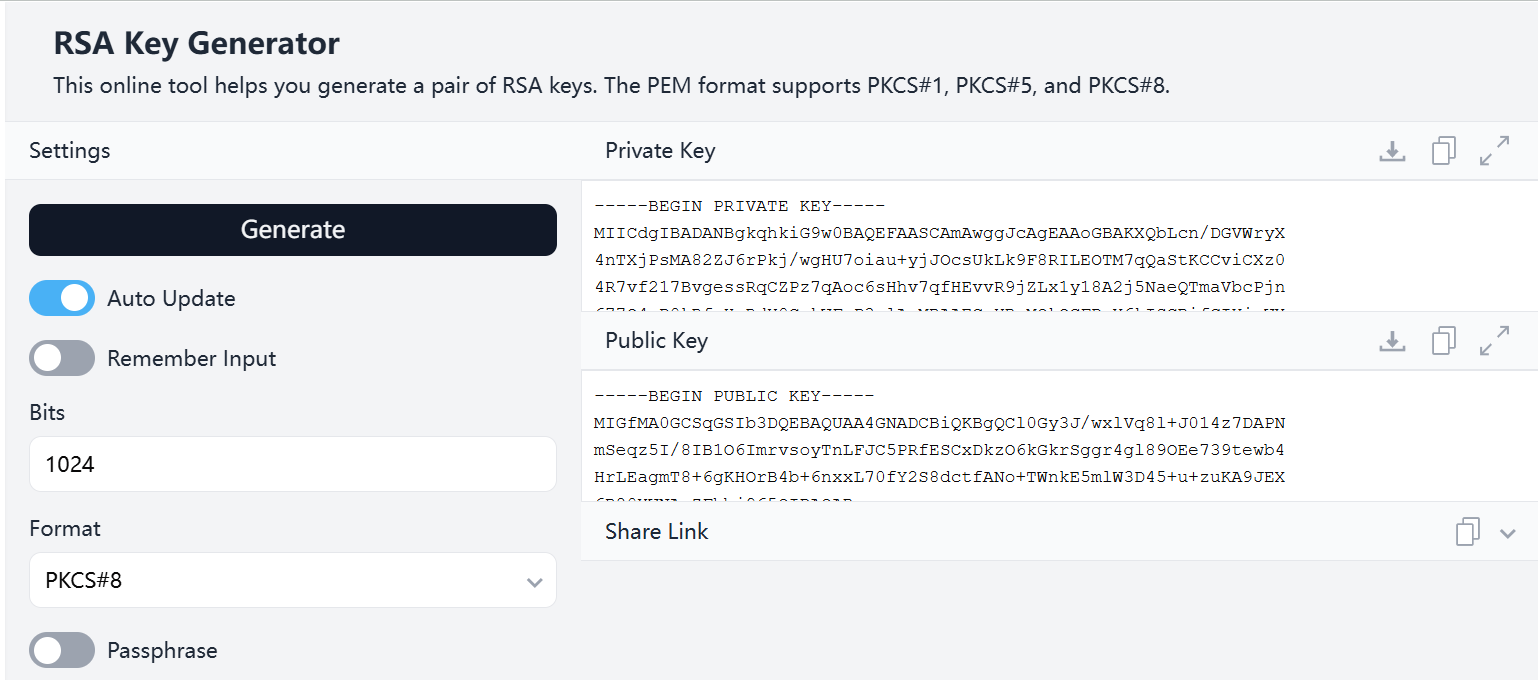Click the Format dropdown arrow chevron
Screen dimensions: 1538x680
535,582
